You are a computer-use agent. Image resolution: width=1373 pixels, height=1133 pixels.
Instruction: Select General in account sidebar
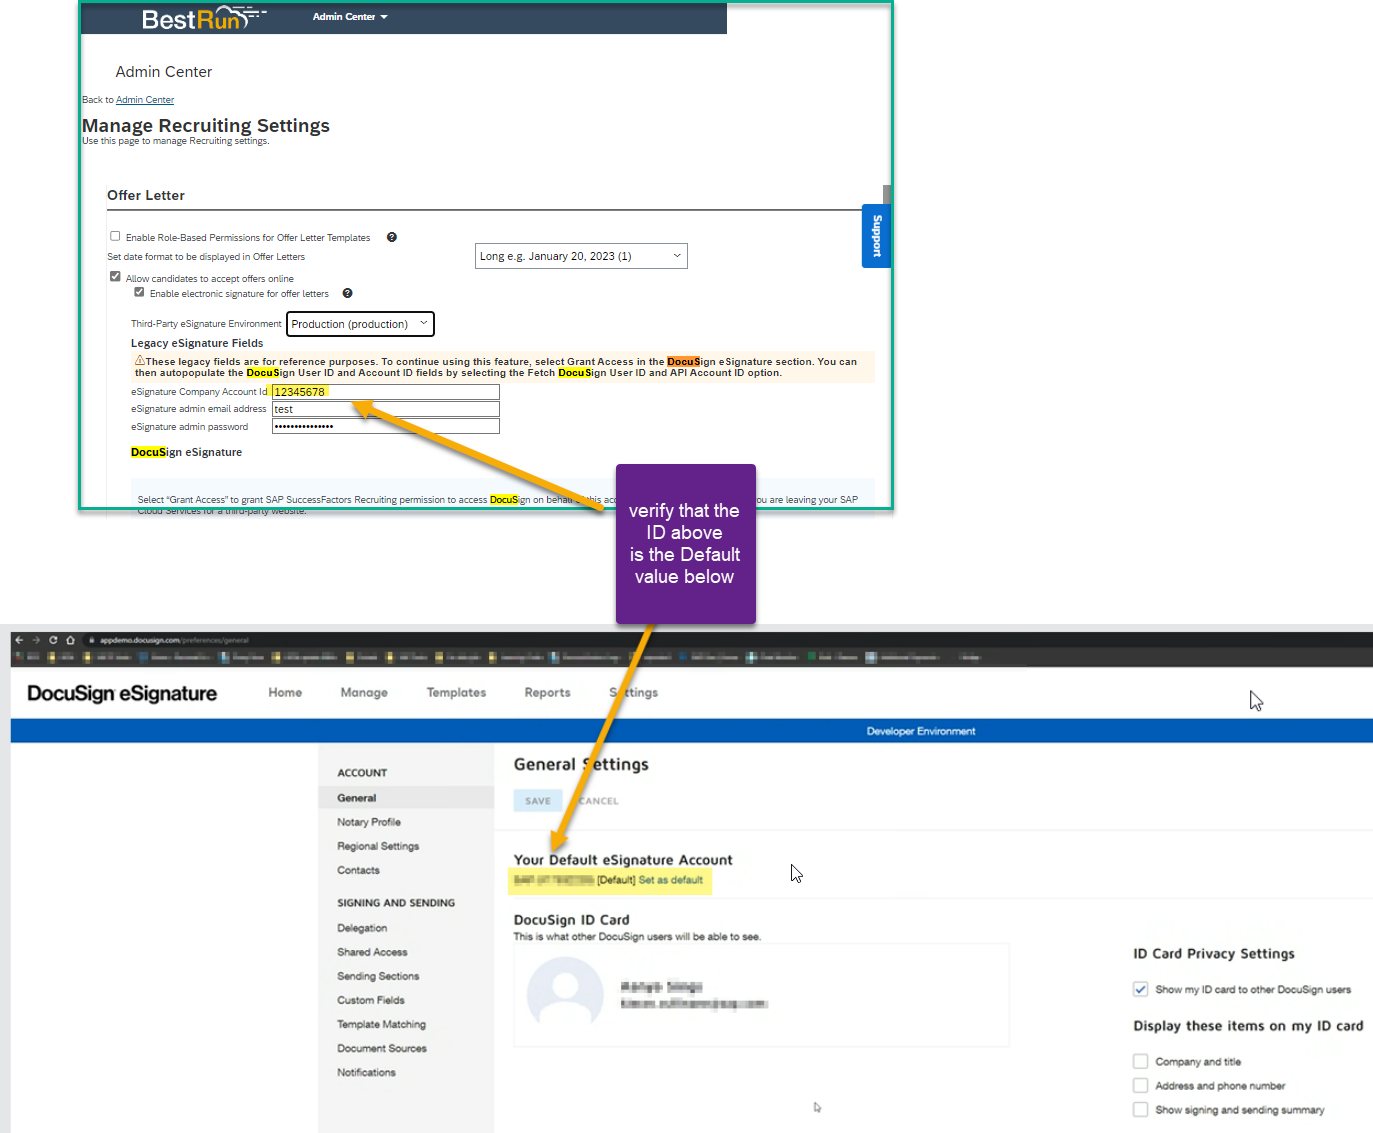(x=406, y=798)
